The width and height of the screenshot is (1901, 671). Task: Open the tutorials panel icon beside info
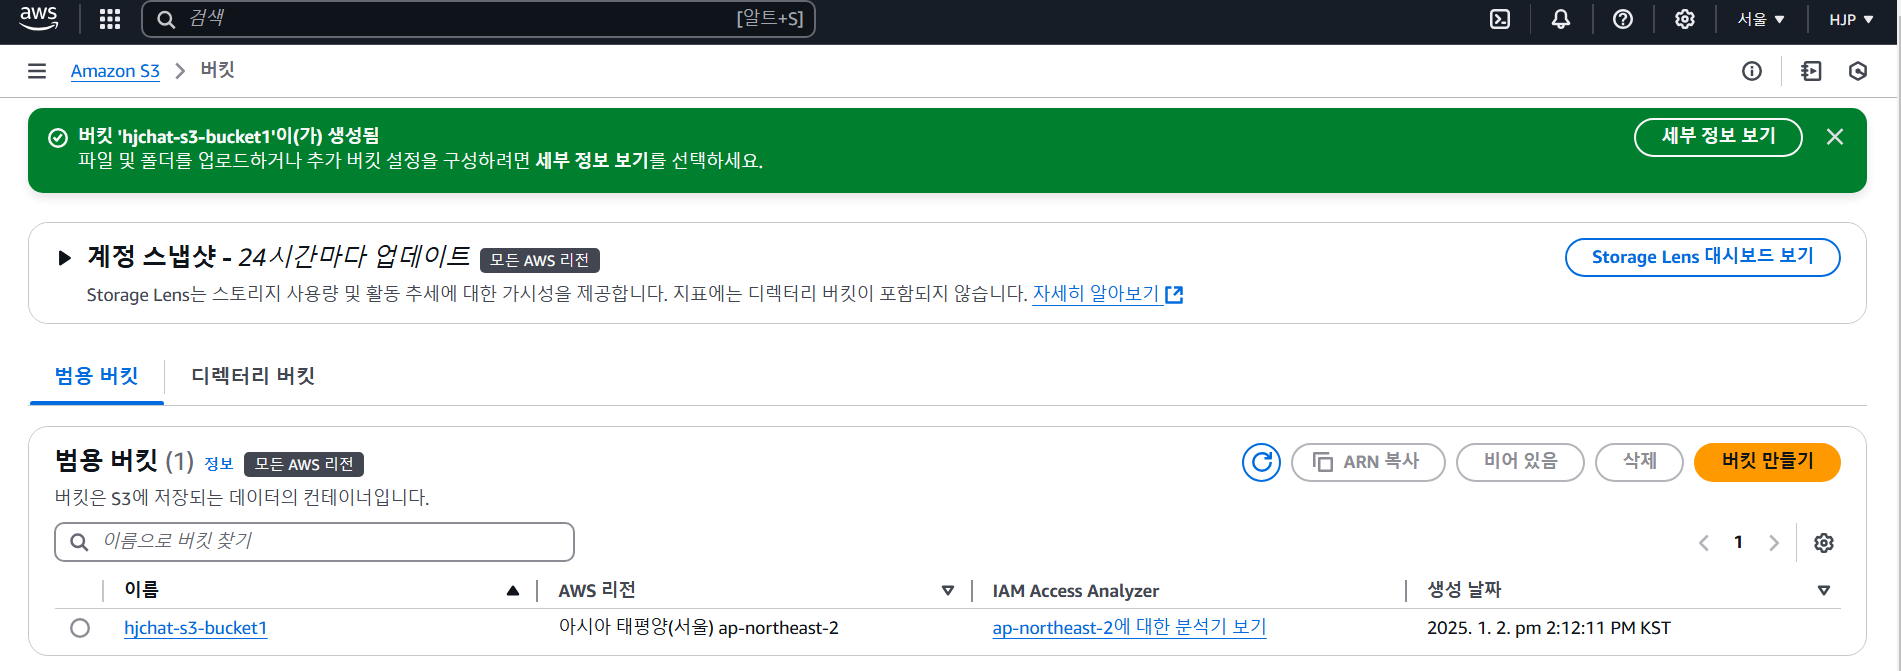click(1811, 71)
